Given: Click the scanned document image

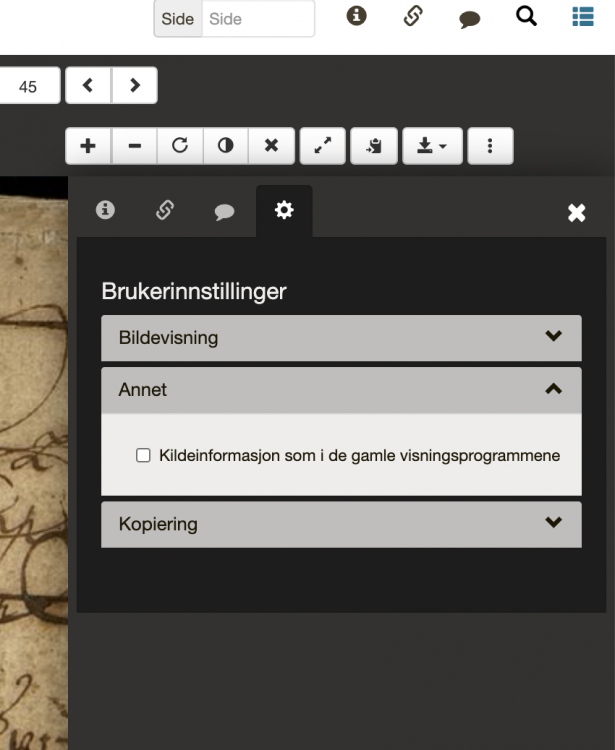Looking at the screenshot, I should (33, 463).
